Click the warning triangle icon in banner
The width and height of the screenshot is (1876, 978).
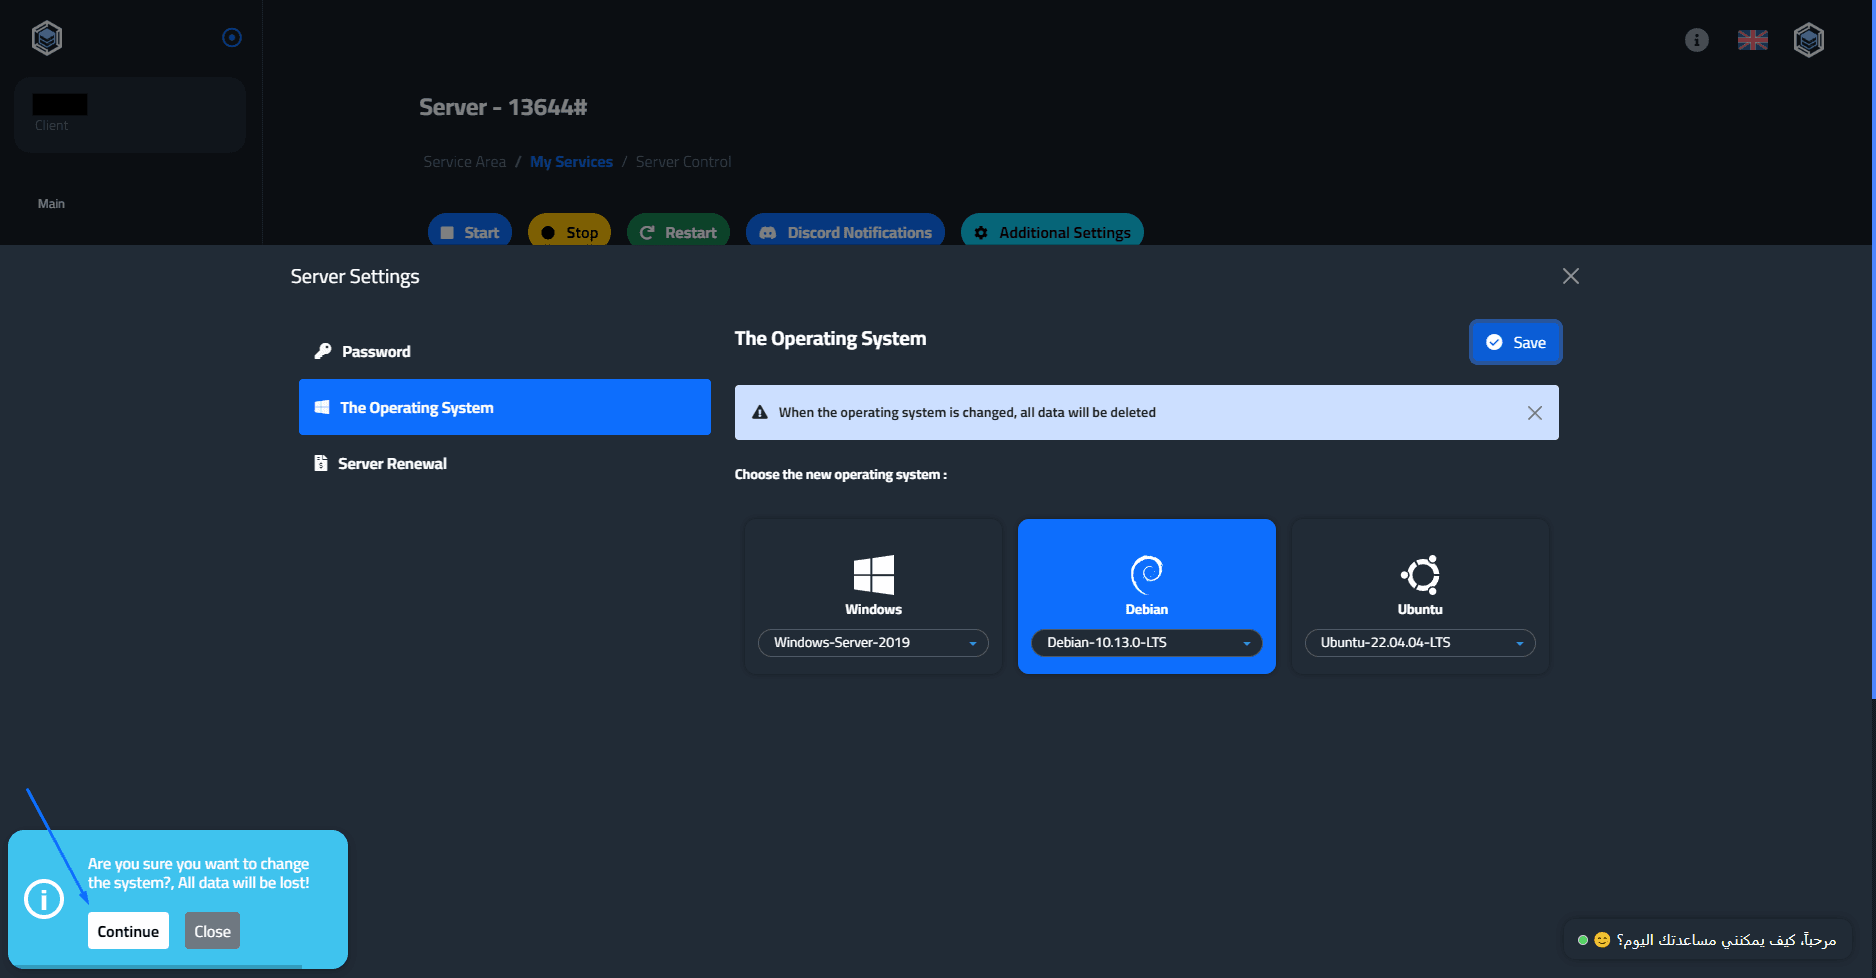point(760,412)
